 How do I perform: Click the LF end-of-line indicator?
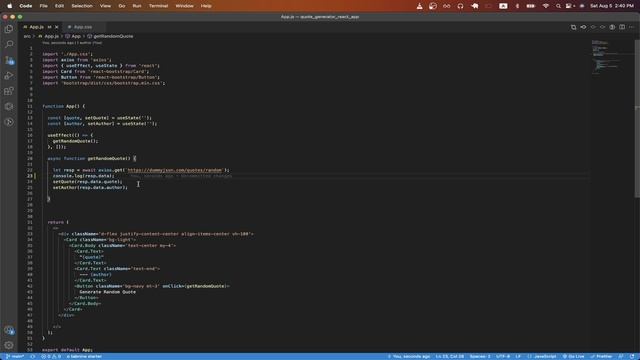tap(518, 356)
